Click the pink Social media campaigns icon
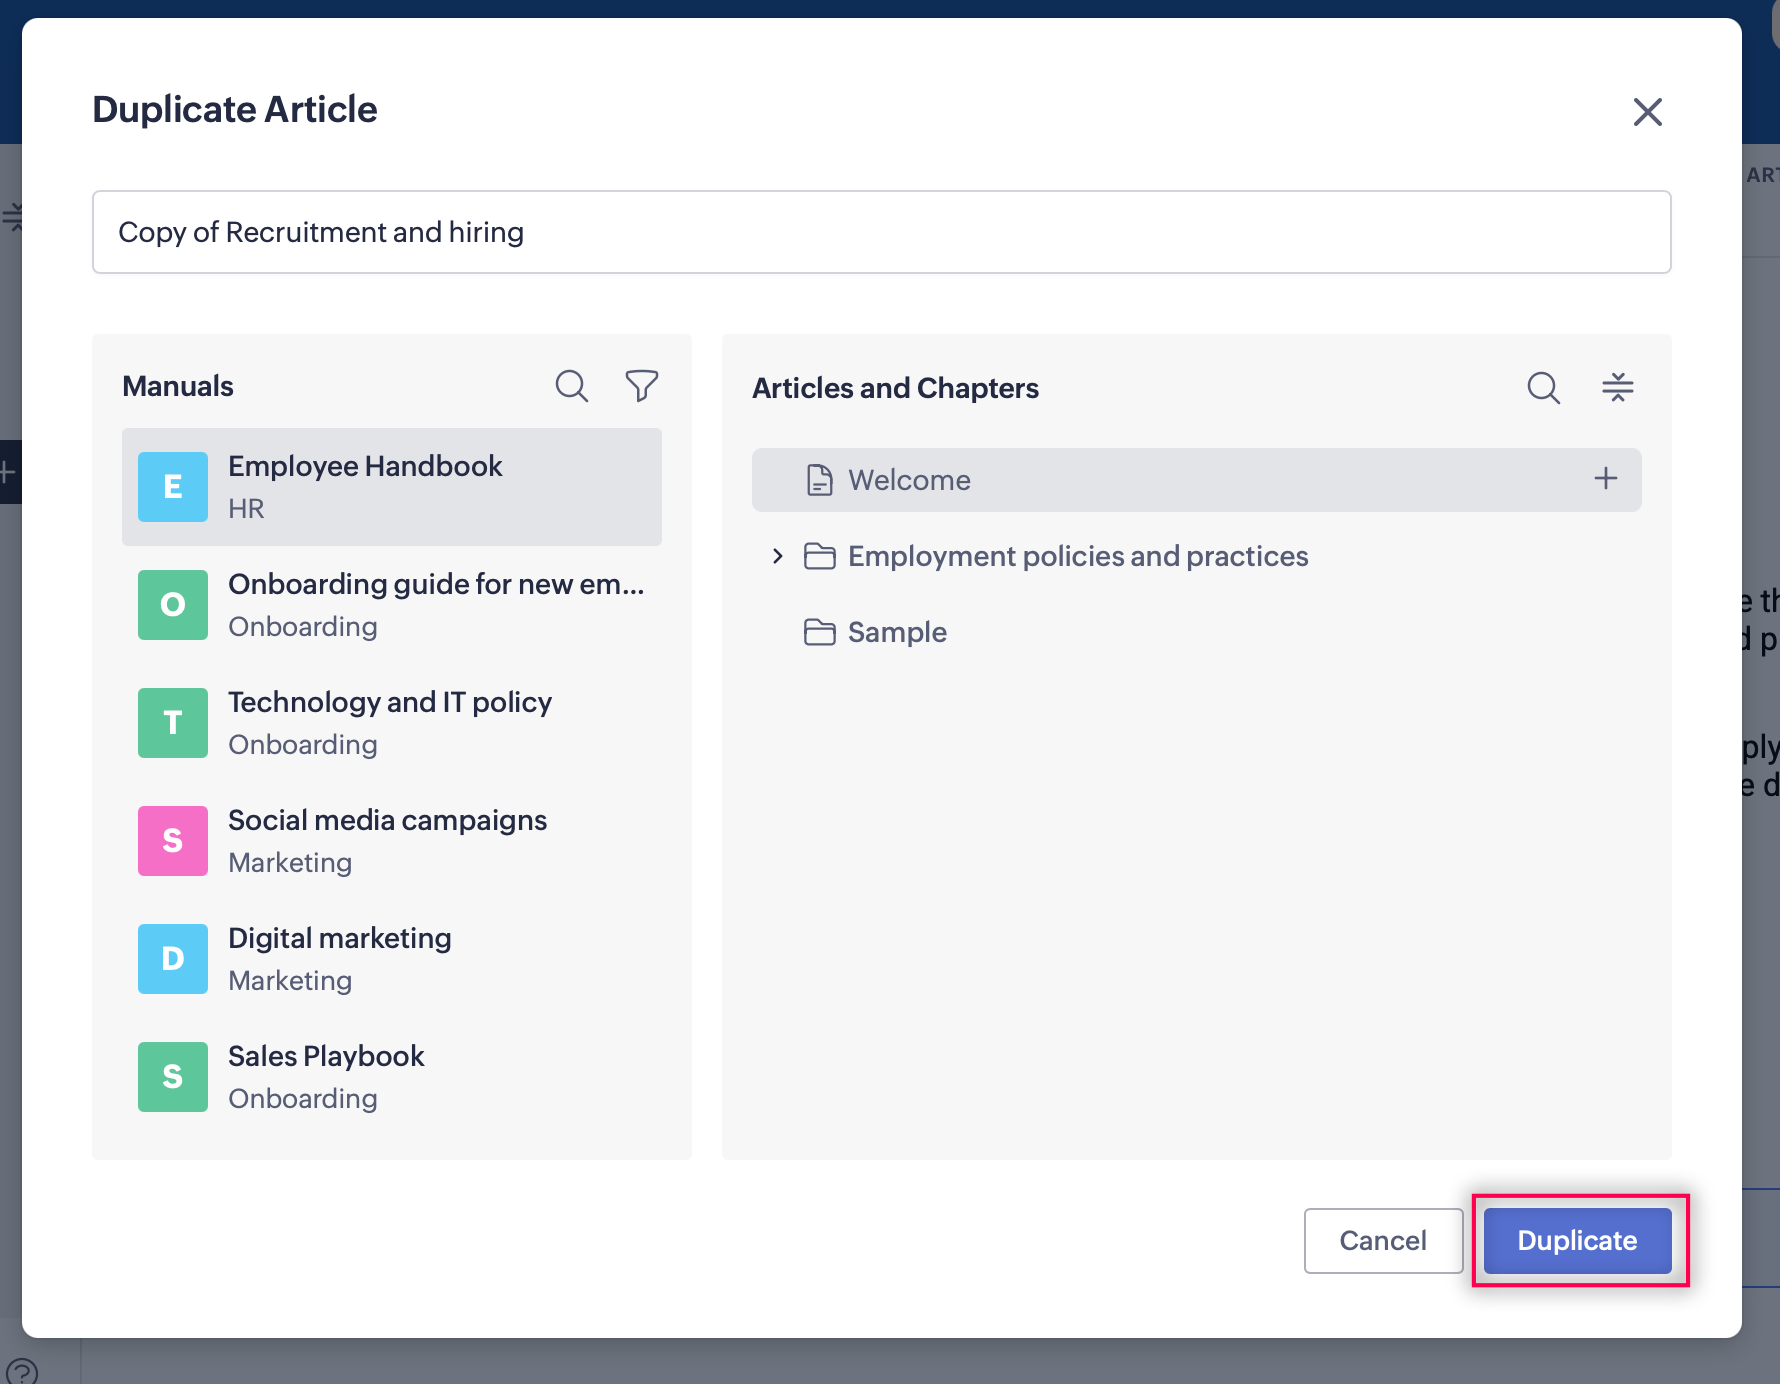The image size is (1780, 1384). 173,841
